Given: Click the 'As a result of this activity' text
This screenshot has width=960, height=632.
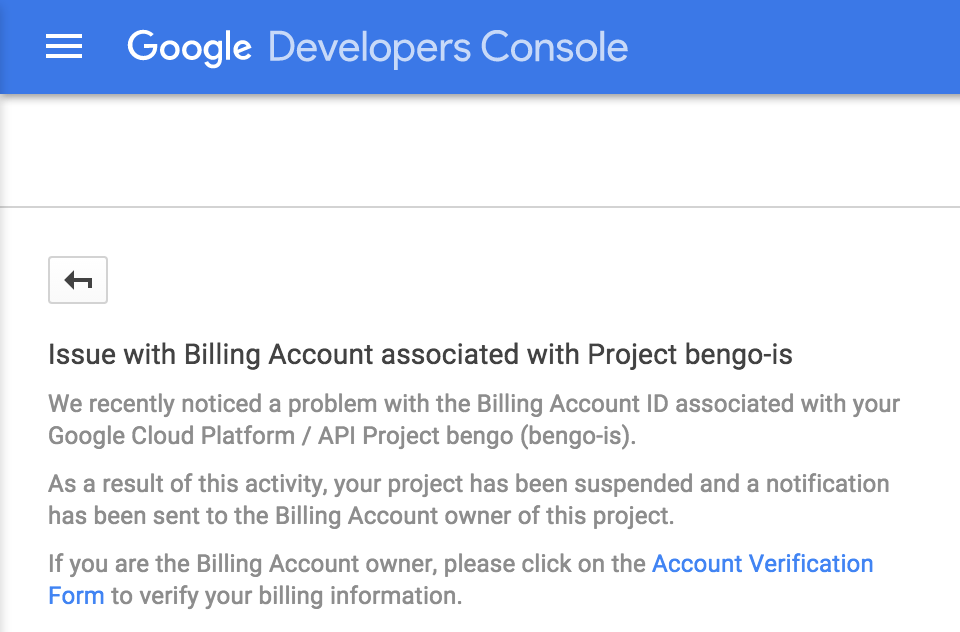Looking at the screenshot, I should coord(188,484).
